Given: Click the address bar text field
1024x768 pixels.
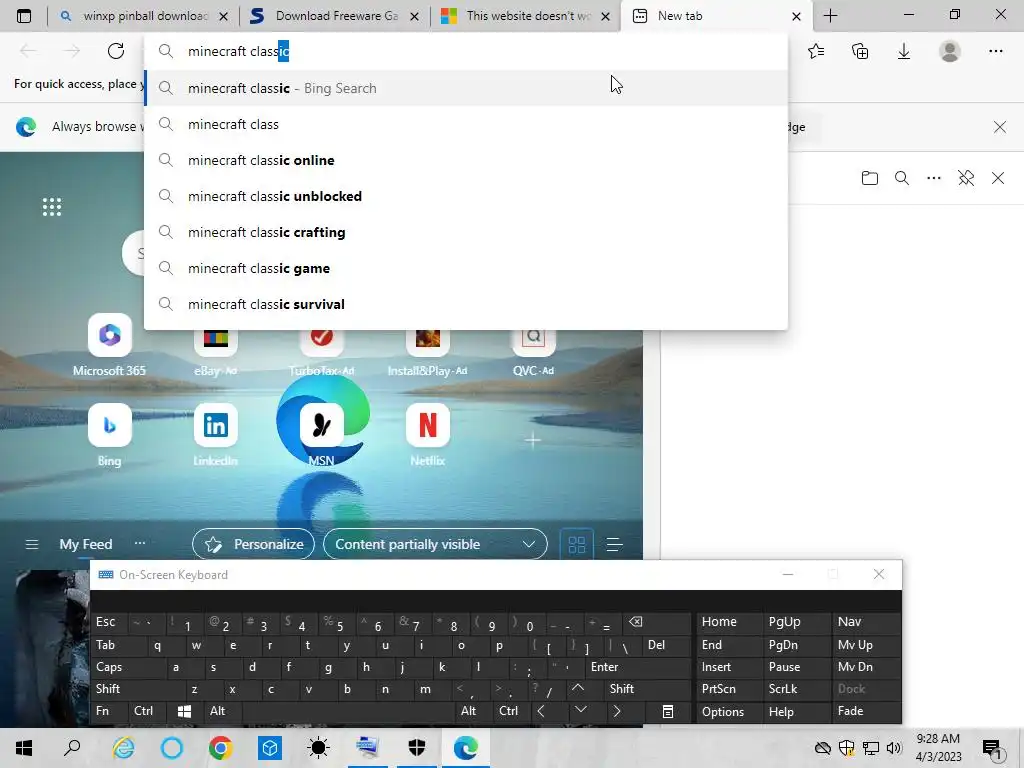Looking at the screenshot, I should (466, 51).
